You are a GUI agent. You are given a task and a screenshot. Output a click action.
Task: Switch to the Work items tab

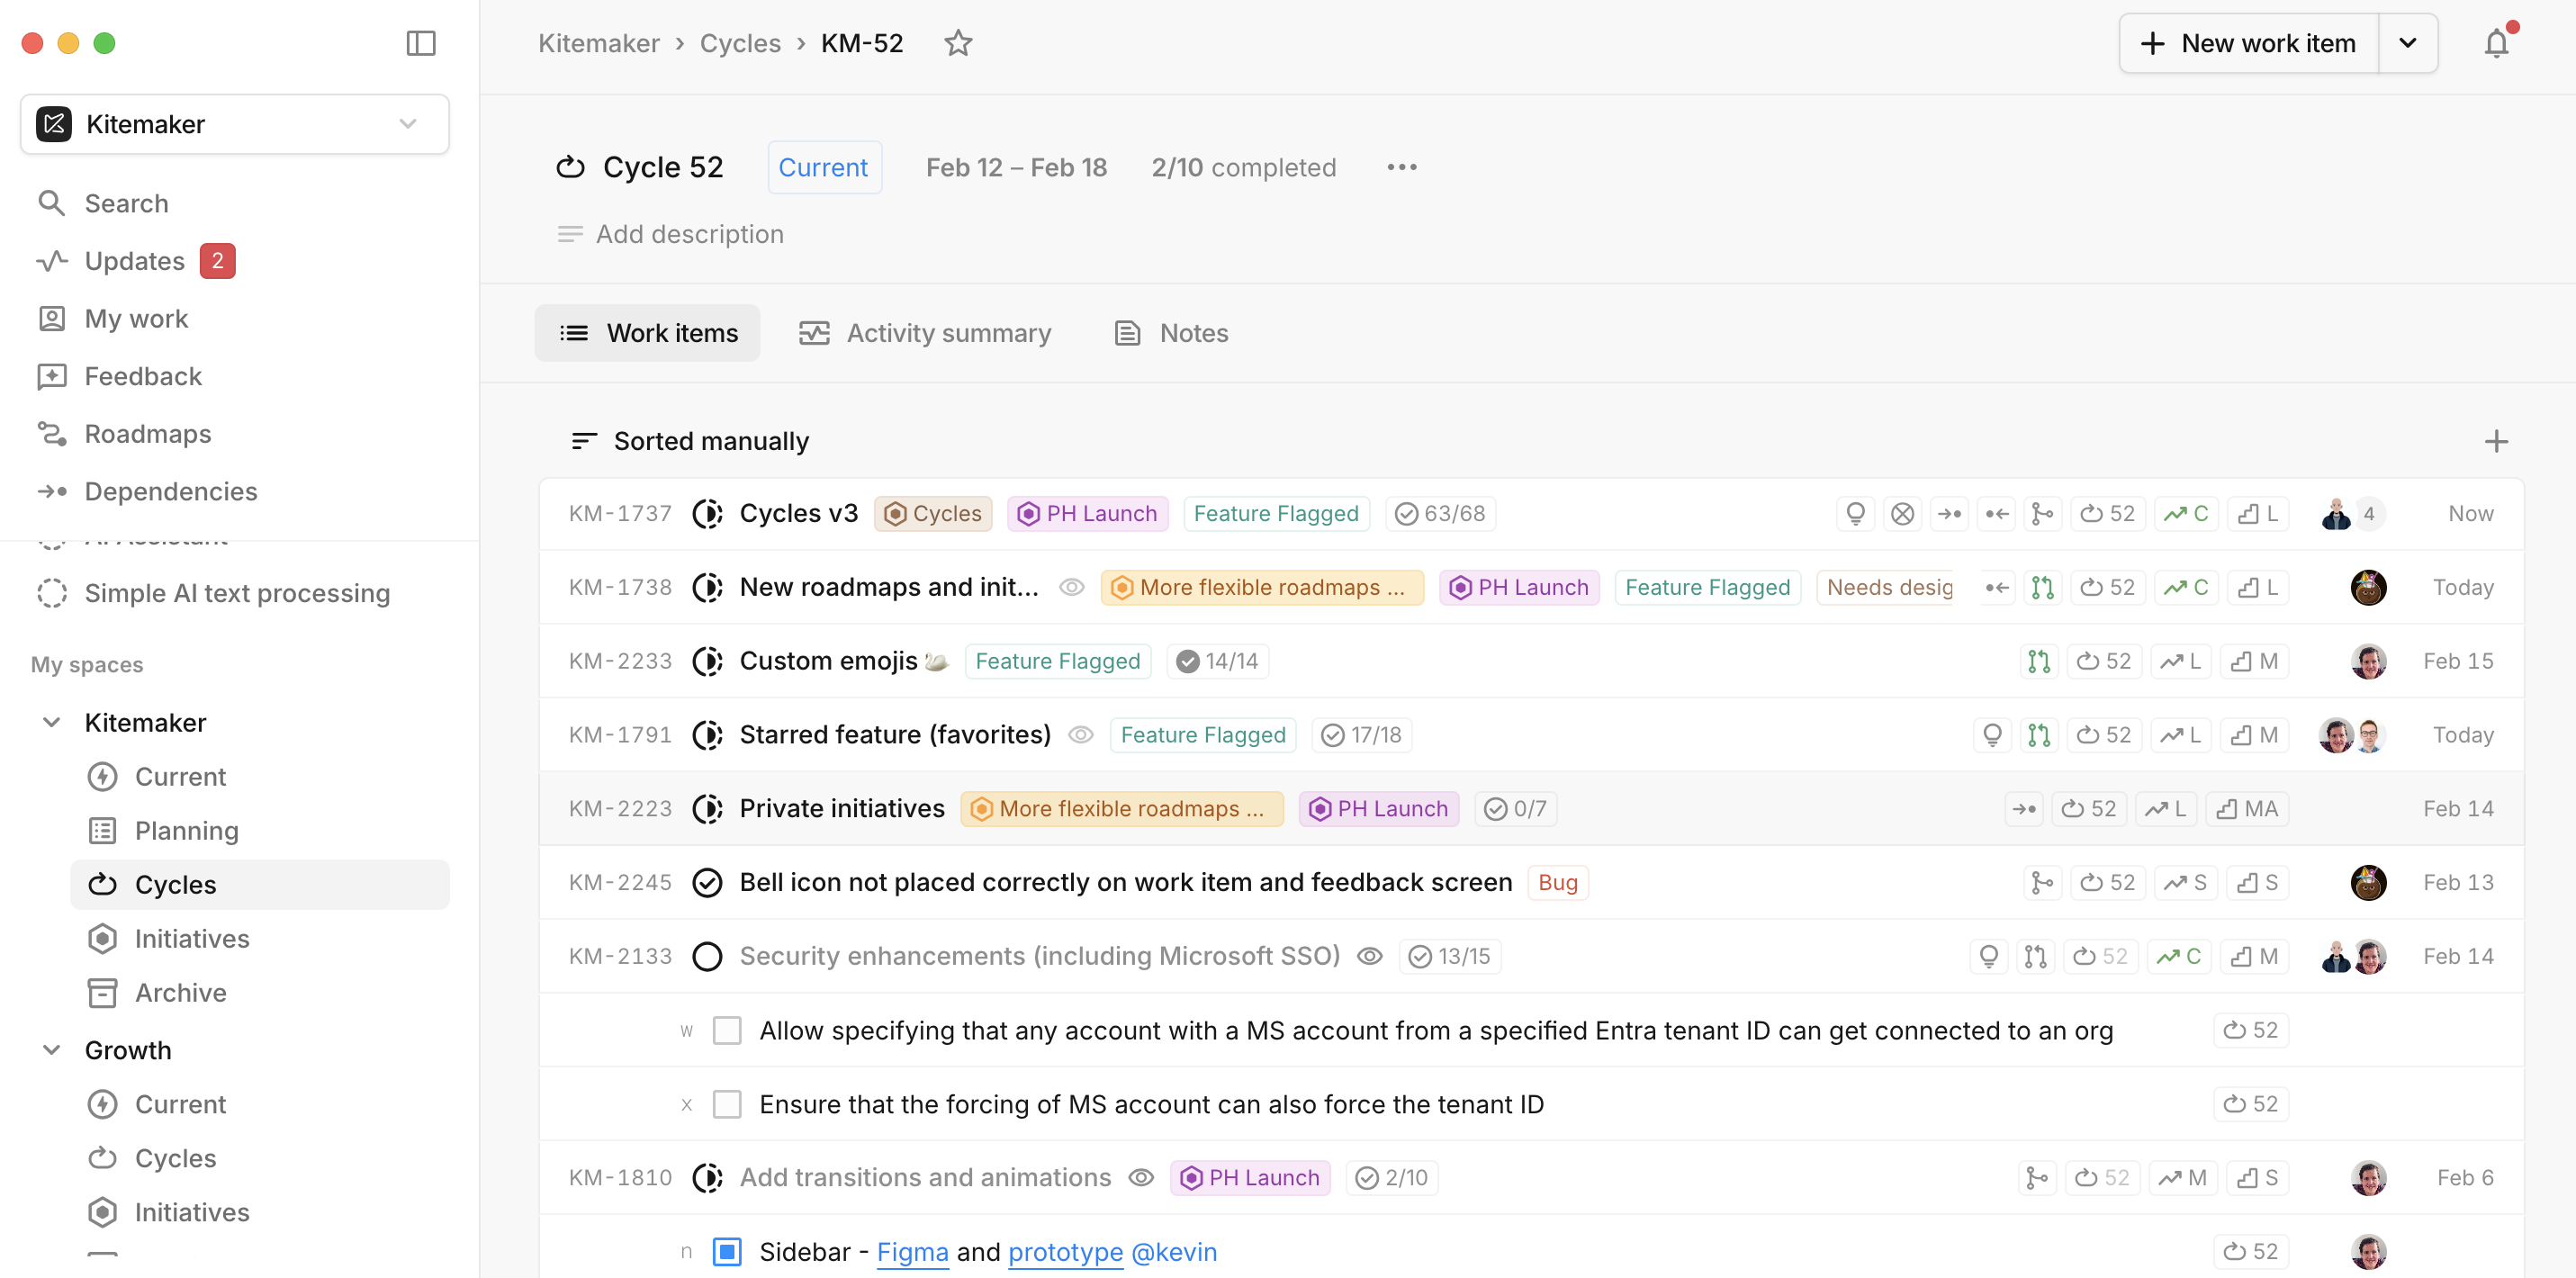647,333
